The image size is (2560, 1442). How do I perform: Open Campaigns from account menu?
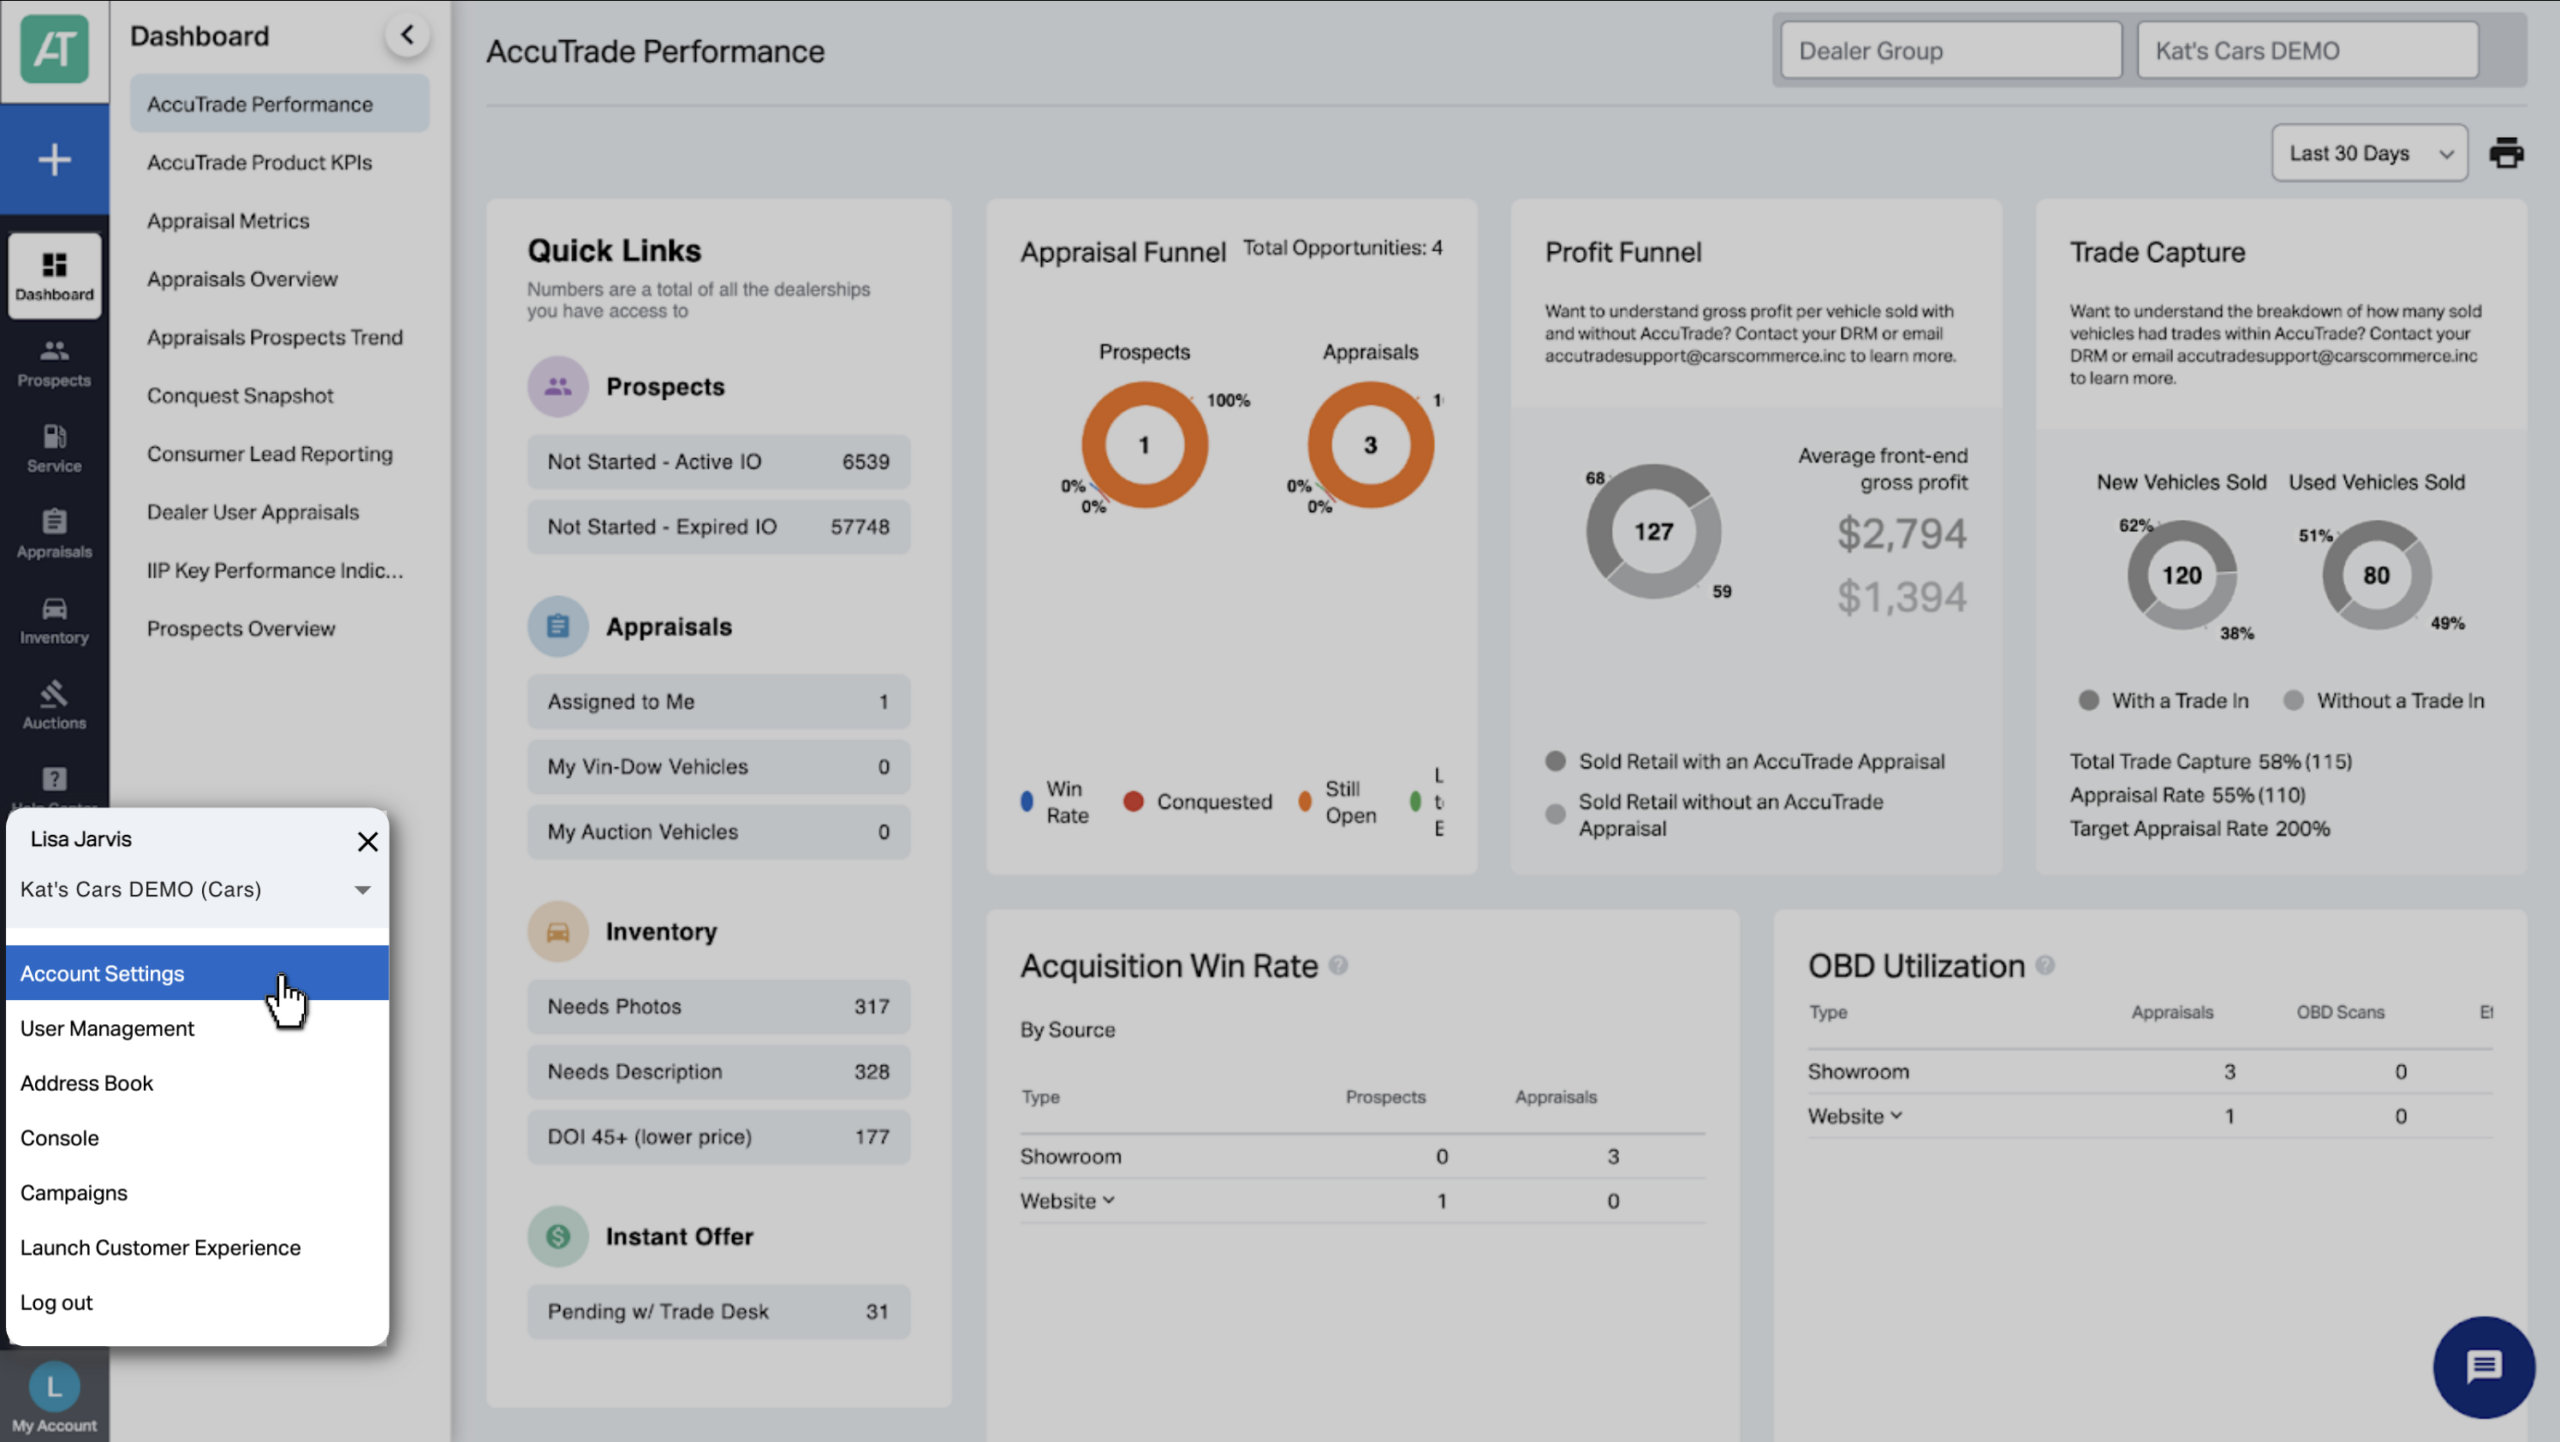(197, 1192)
